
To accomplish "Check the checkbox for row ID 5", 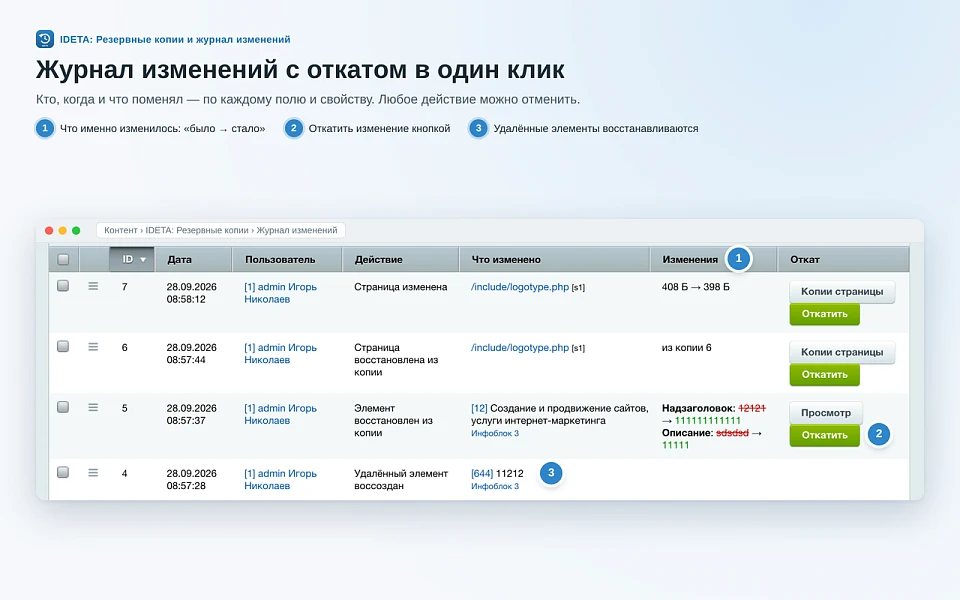I will (x=63, y=407).
